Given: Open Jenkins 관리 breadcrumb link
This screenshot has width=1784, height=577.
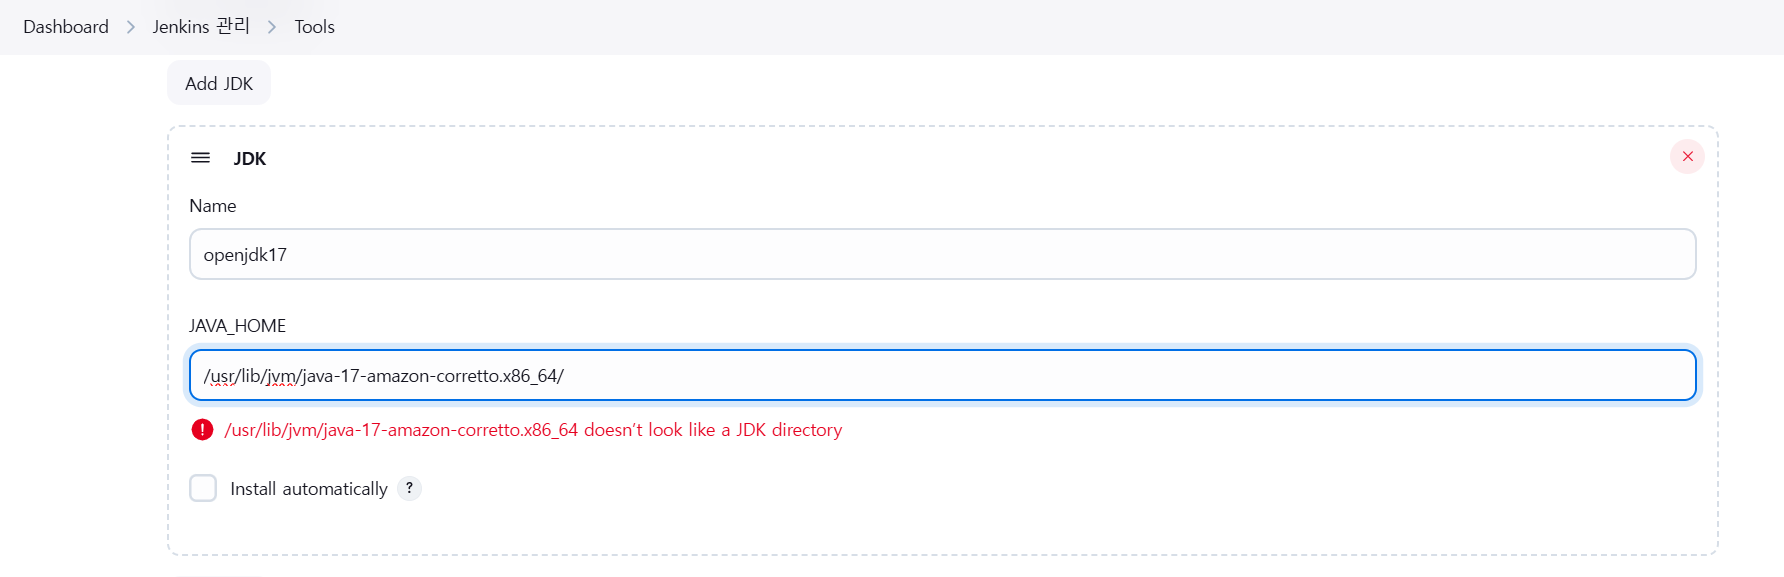Looking at the screenshot, I should point(201,27).
